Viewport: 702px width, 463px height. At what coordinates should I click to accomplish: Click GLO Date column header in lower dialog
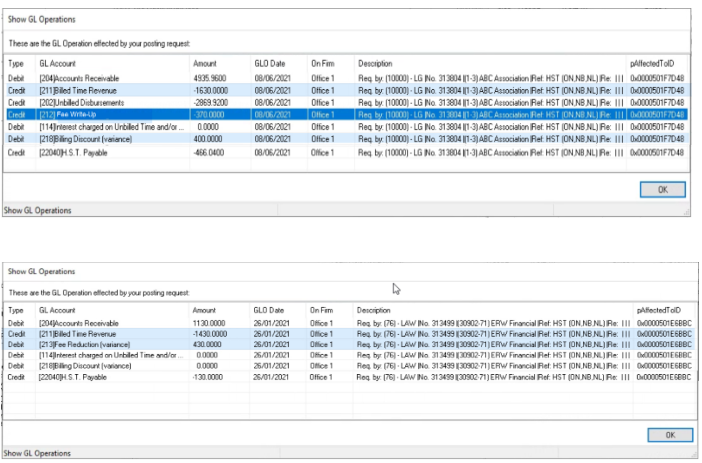point(269,310)
